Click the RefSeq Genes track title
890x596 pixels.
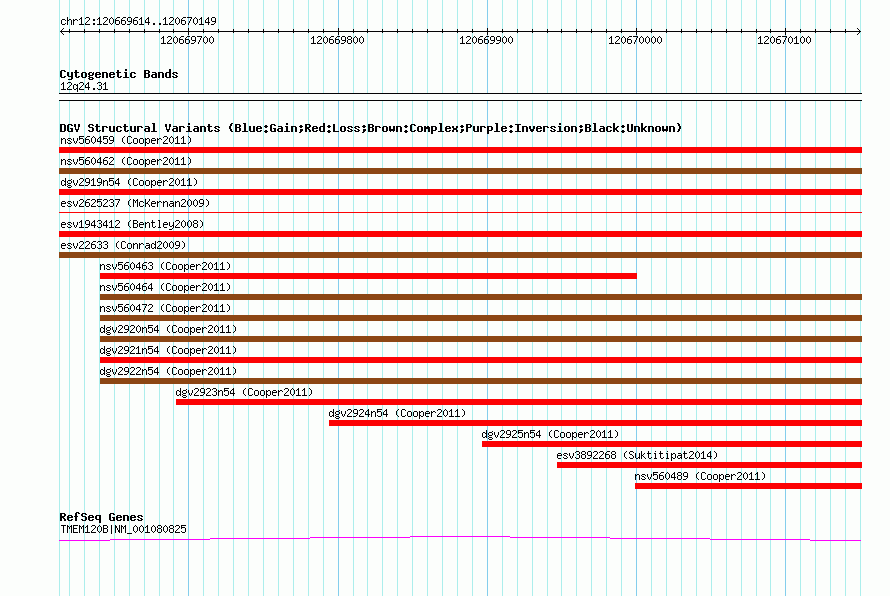click(x=101, y=517)
